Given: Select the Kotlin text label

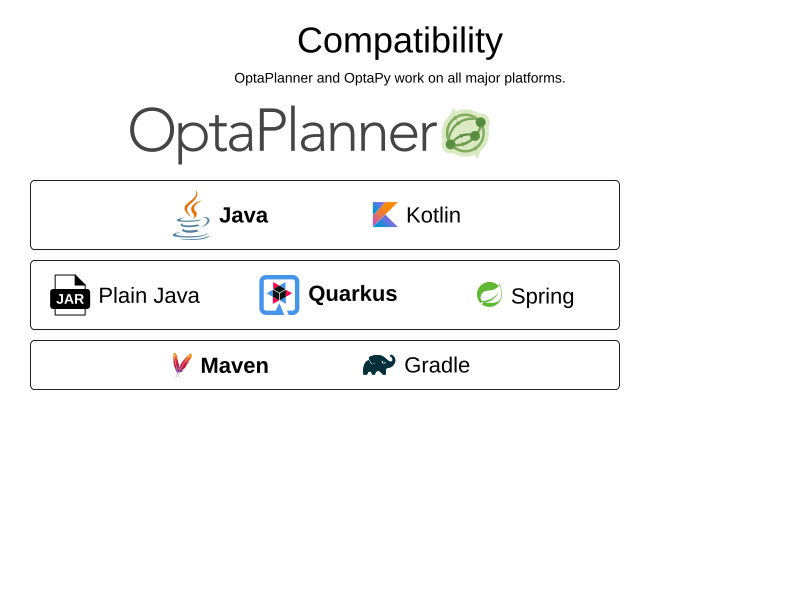Looking at the screenshot, I should pos(434,215).
